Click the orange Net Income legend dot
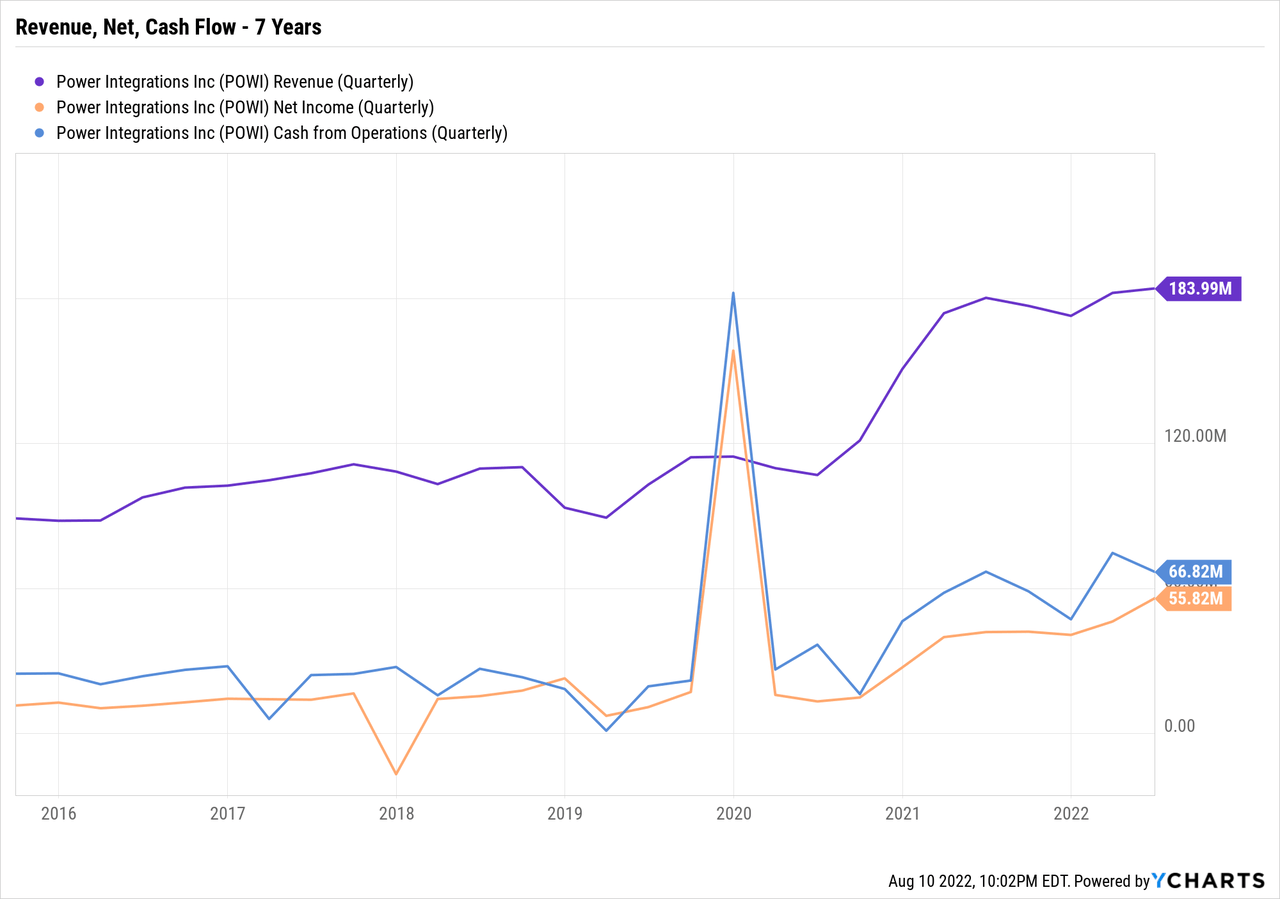Viewport: 1280px width, 899px height. 39,108
